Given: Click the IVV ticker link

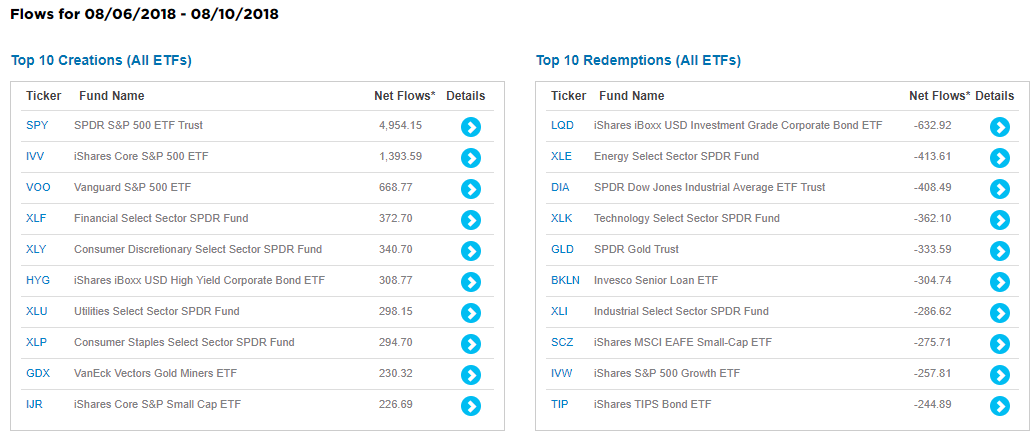Looking at the screenshot, I should click(35, 156).
